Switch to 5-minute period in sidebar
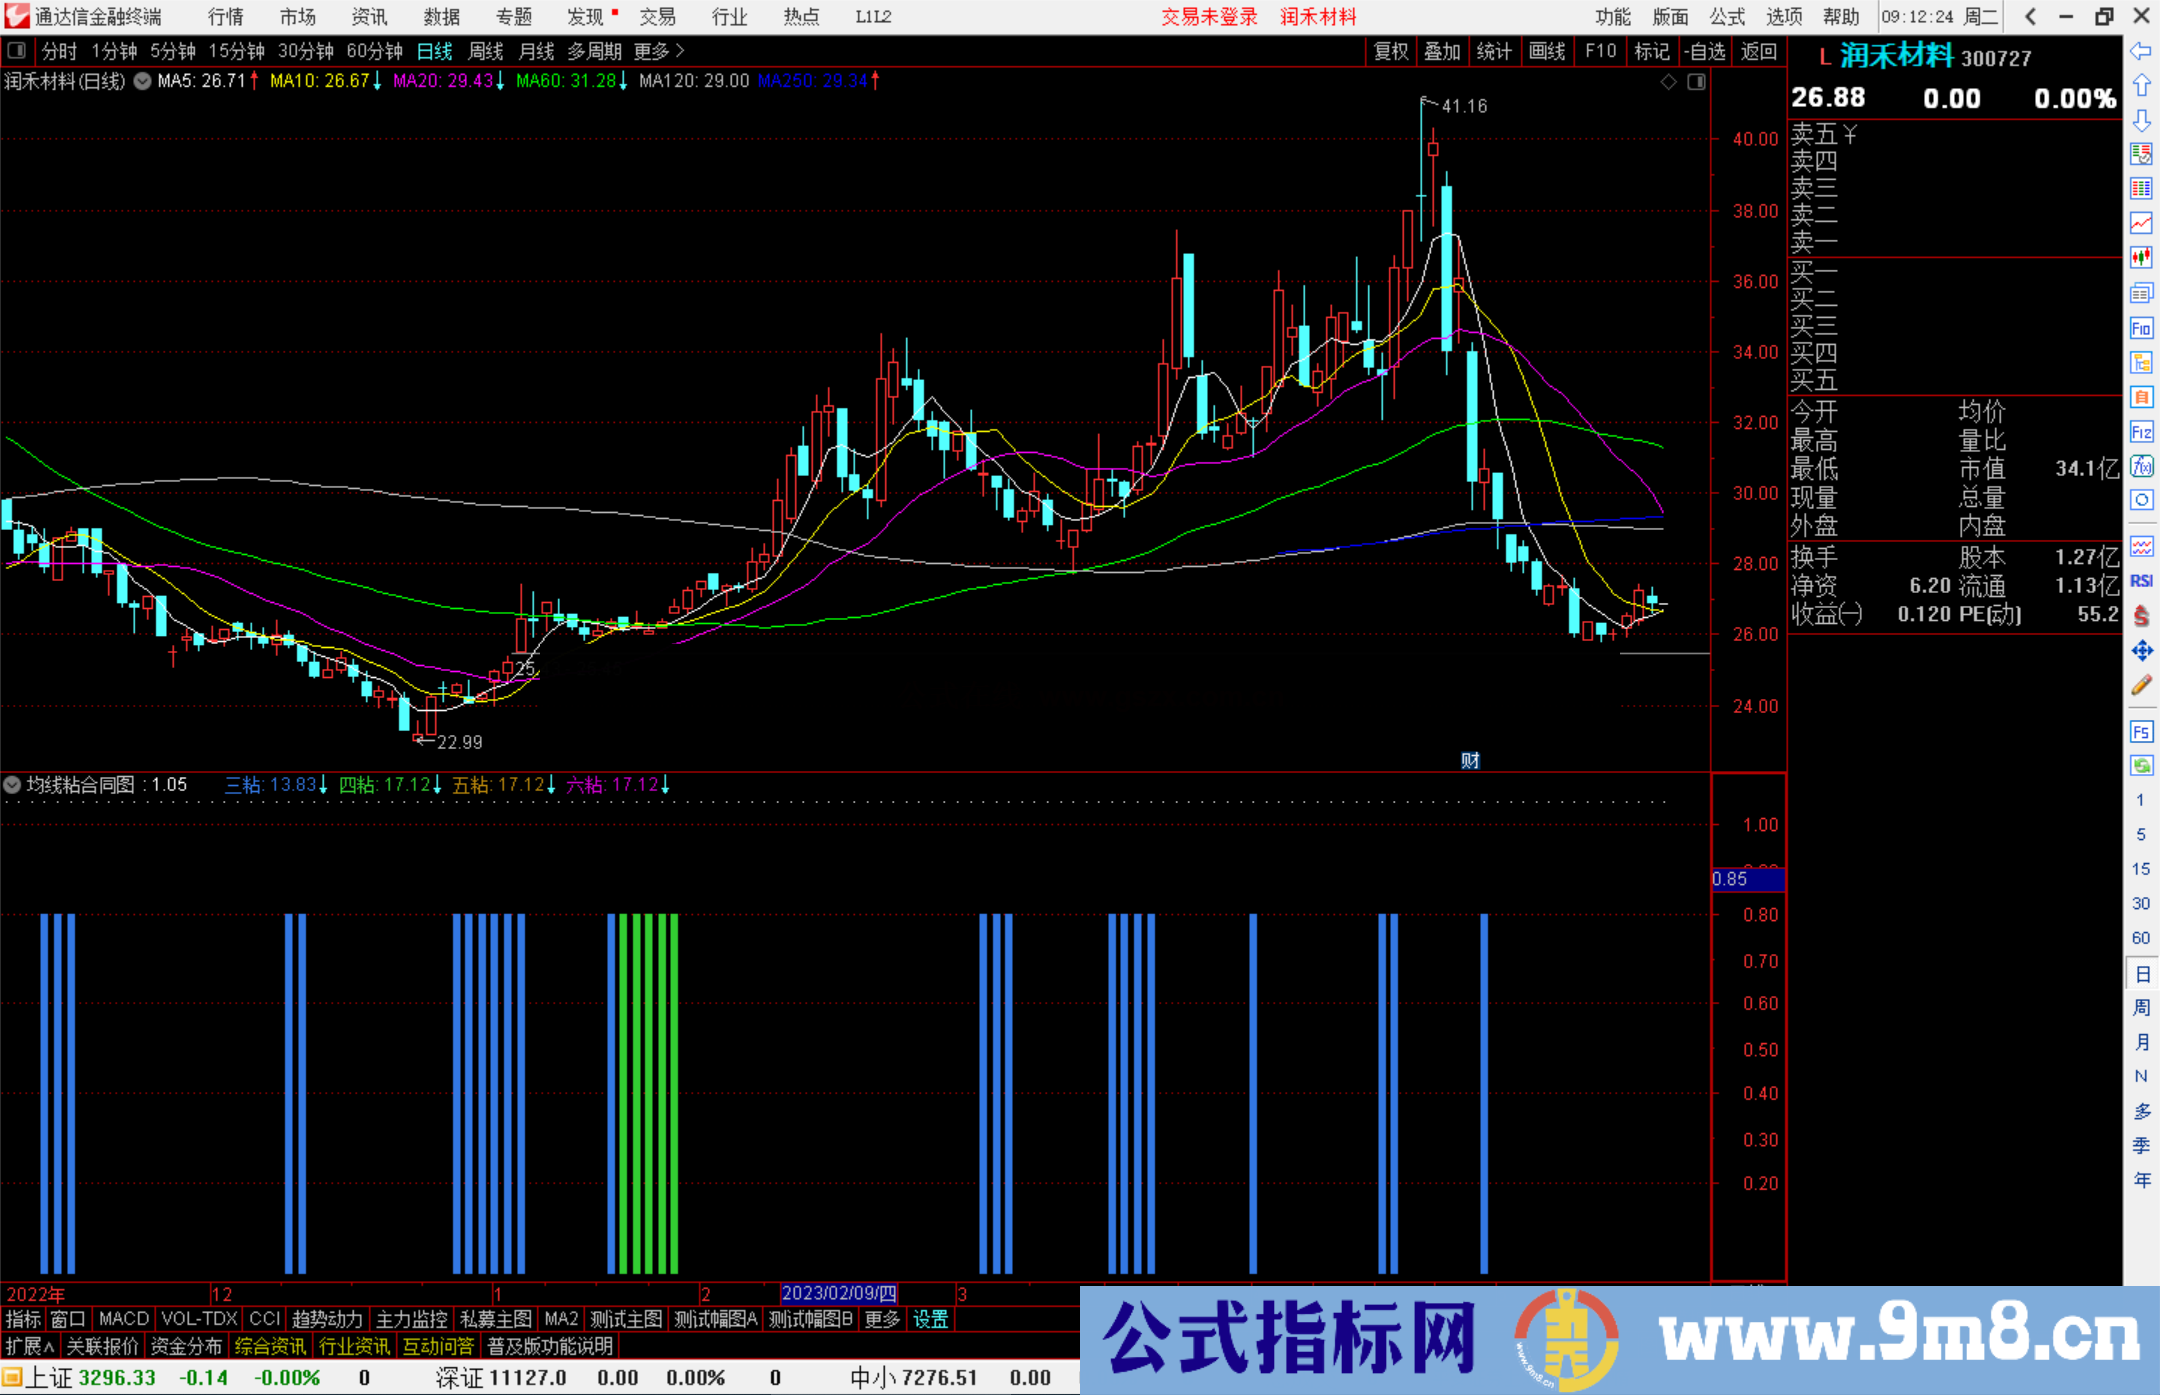Viewport: 2160px width, 1395px height. [x=2140, y=835]
